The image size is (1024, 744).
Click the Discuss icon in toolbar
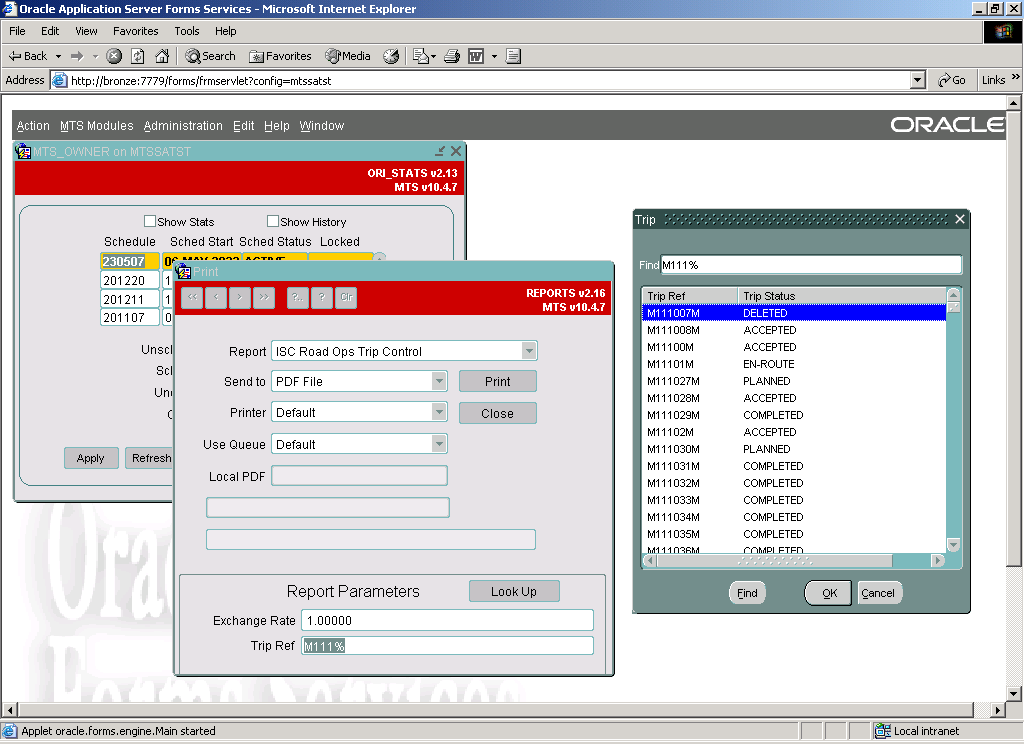(513, 56)
